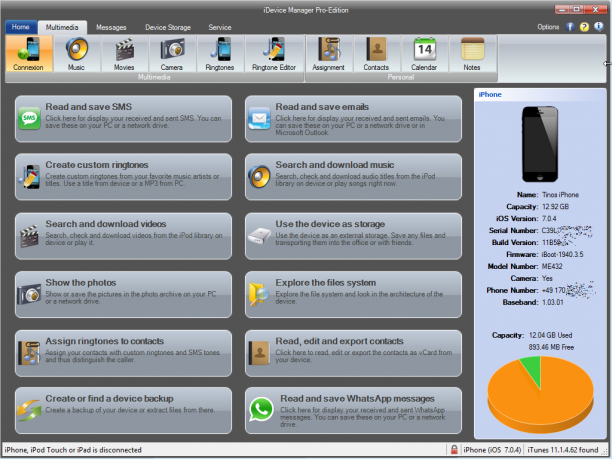Open Create or find a device backup
The width and height of the screenshot is (612, 459).
[123, 410]
